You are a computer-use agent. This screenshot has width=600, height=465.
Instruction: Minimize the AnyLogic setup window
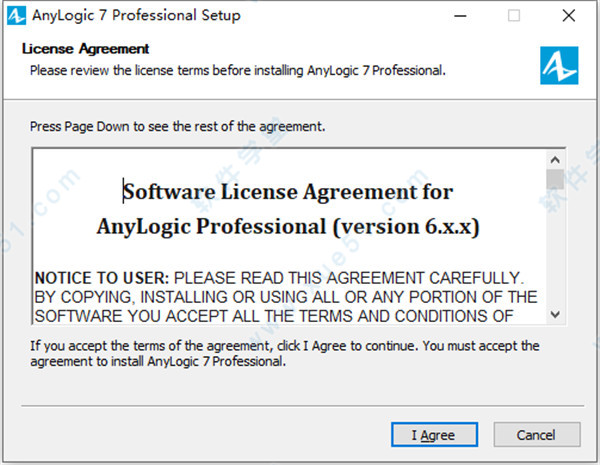tap(463, 16)
